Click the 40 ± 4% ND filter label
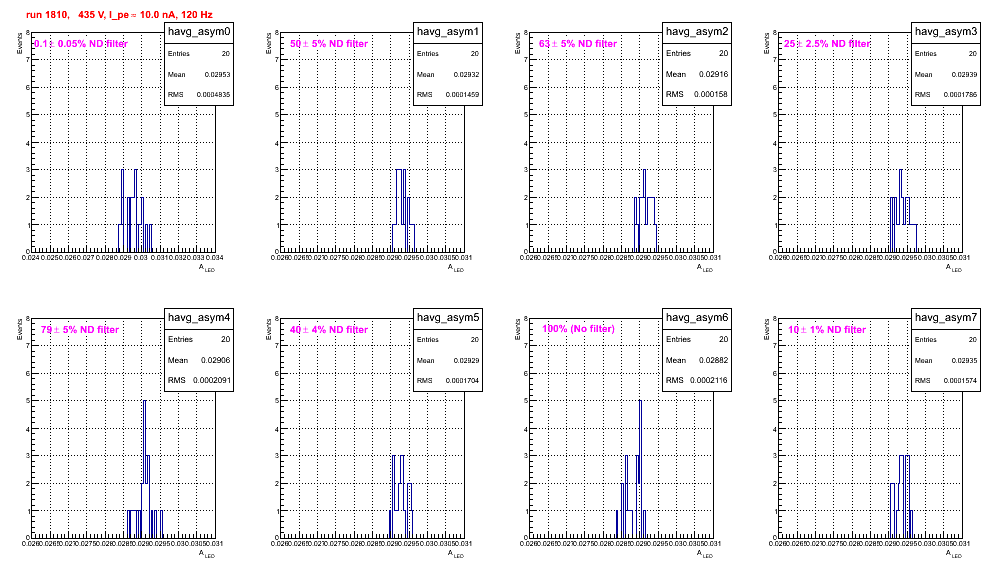 329,330
